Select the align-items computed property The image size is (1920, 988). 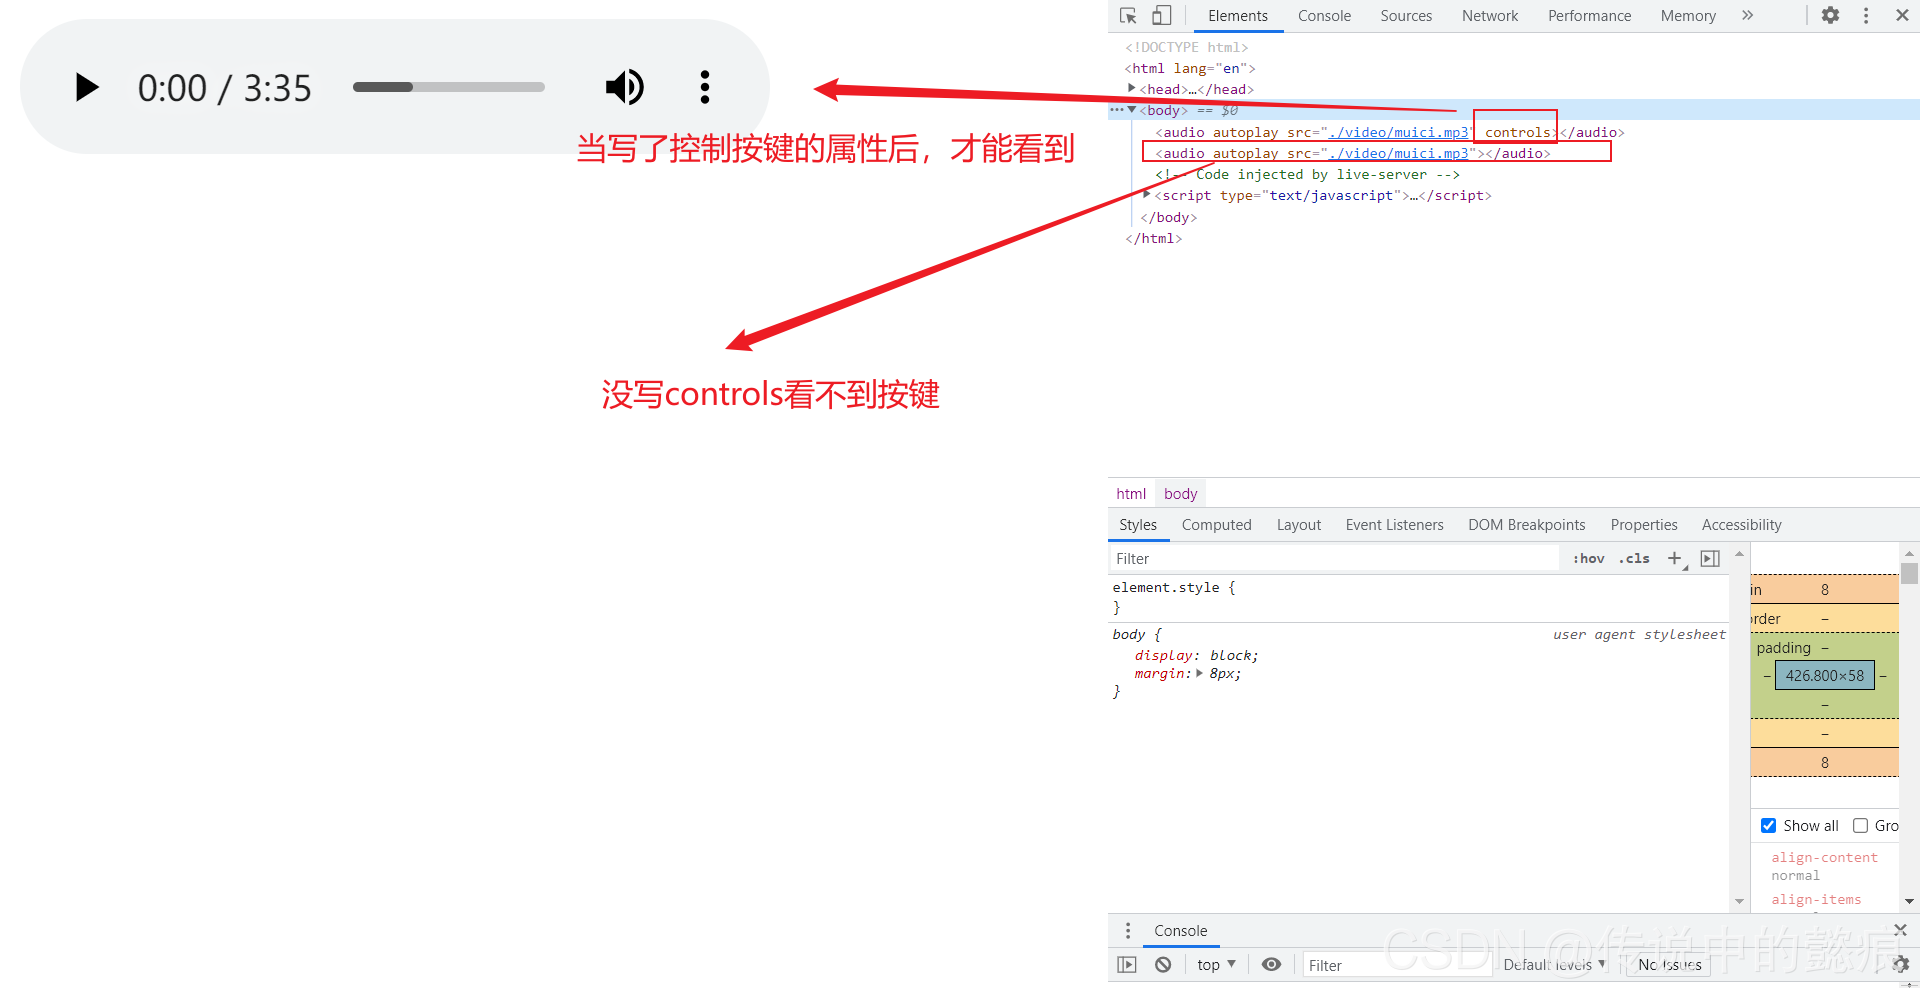coord(1816,900)
